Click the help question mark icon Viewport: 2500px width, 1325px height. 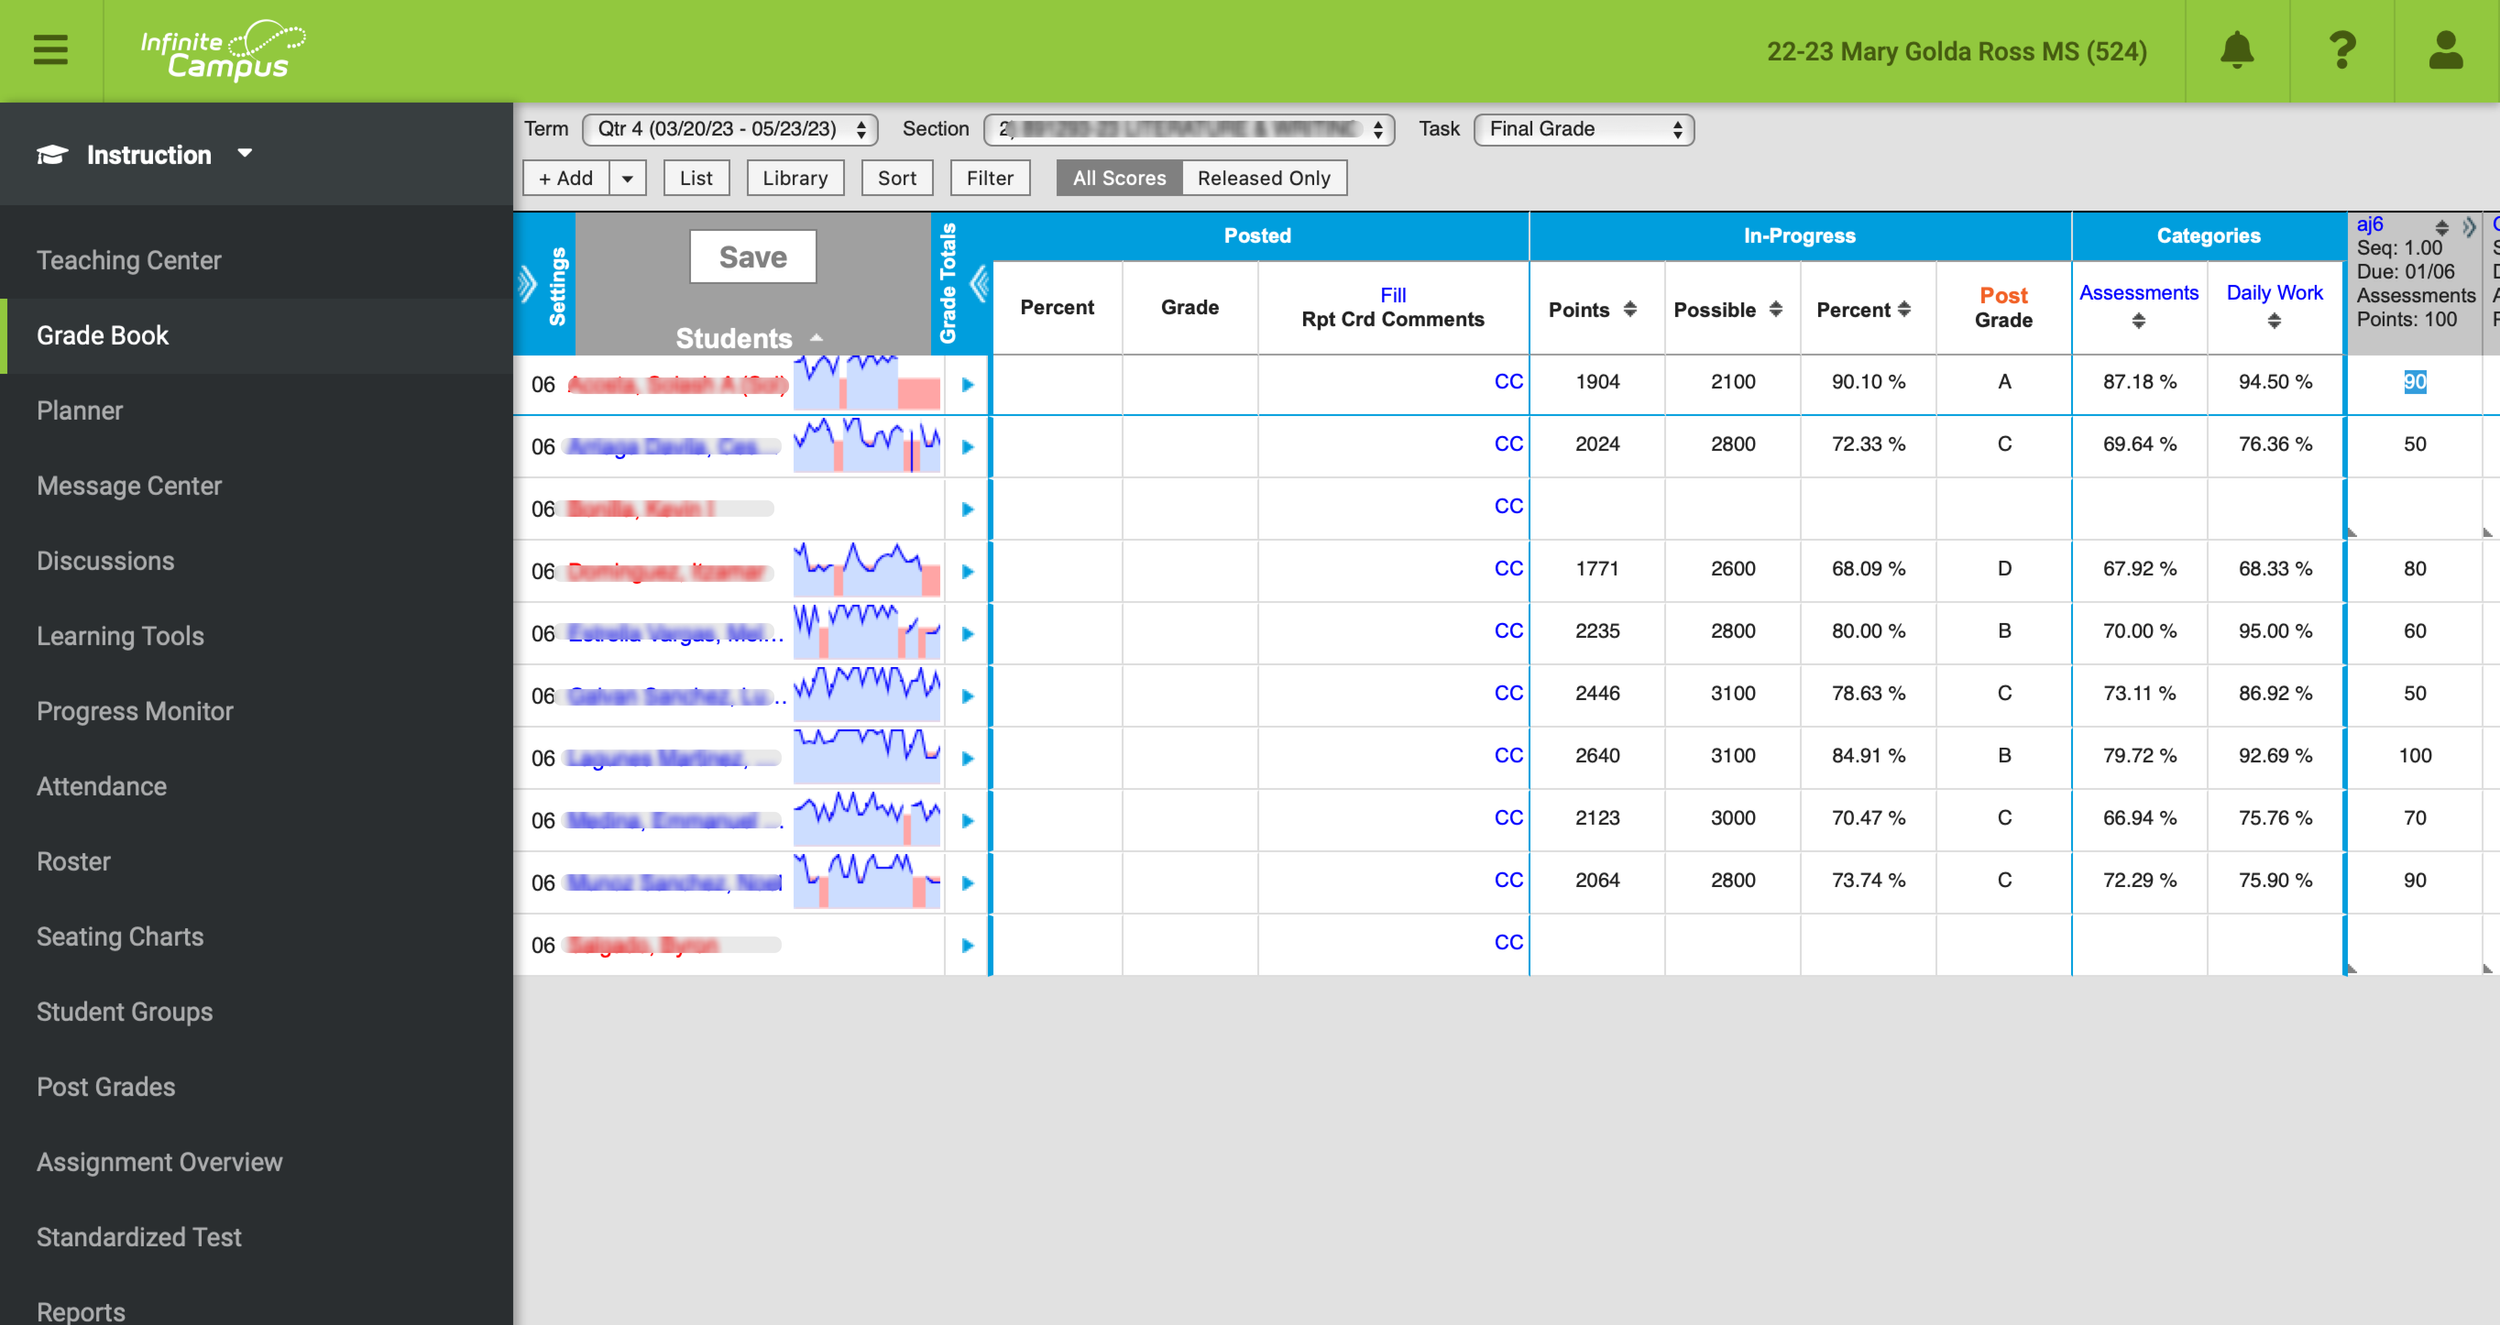coord(2341,50)
